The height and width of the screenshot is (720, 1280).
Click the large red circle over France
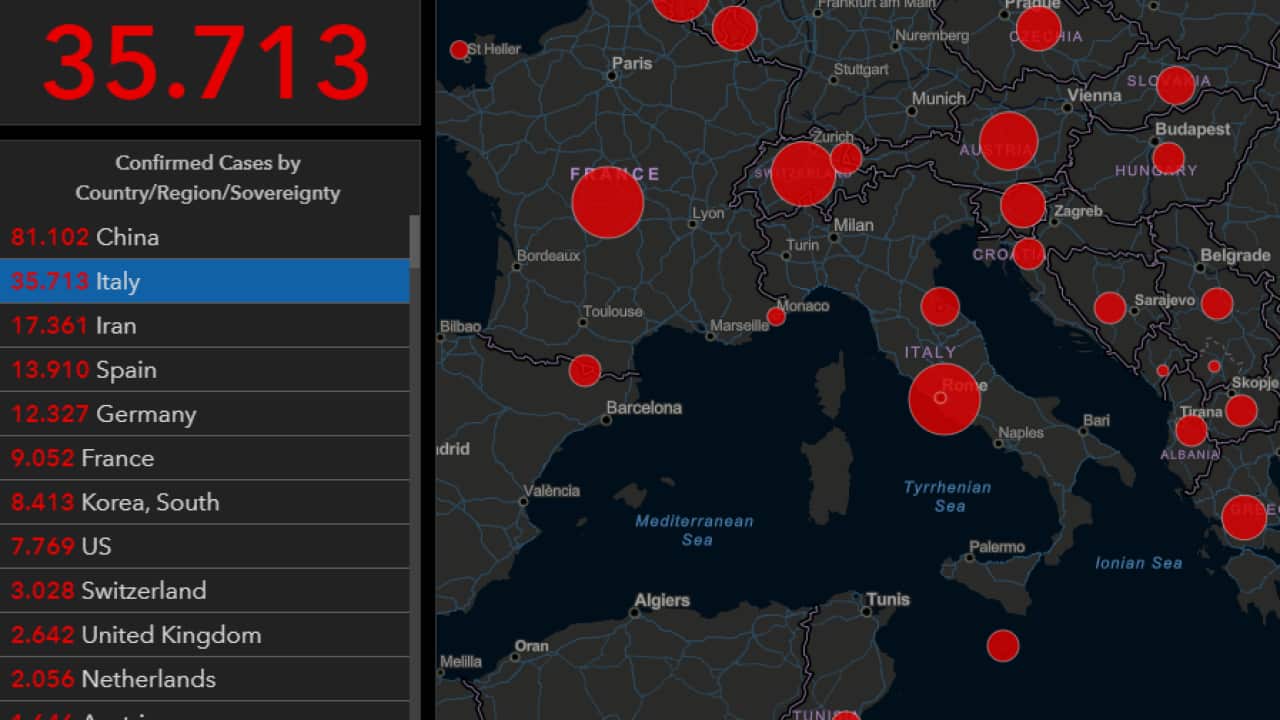[x=607, y=202]
